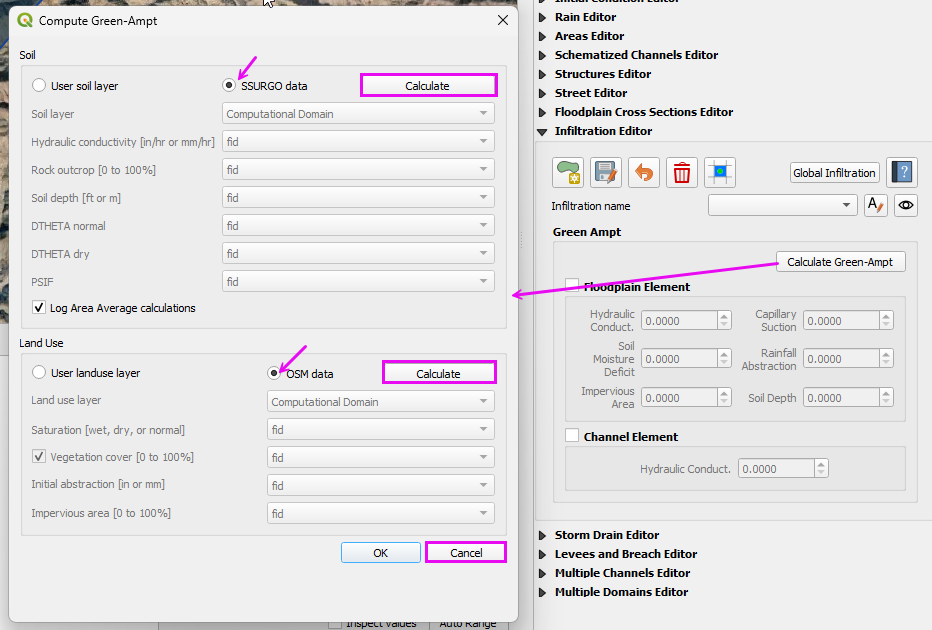Tick the Channel Element checkbox
Image resolution: width=932 pixels, height=630 pixels.
pyautogui.click(x=572, y=436)
